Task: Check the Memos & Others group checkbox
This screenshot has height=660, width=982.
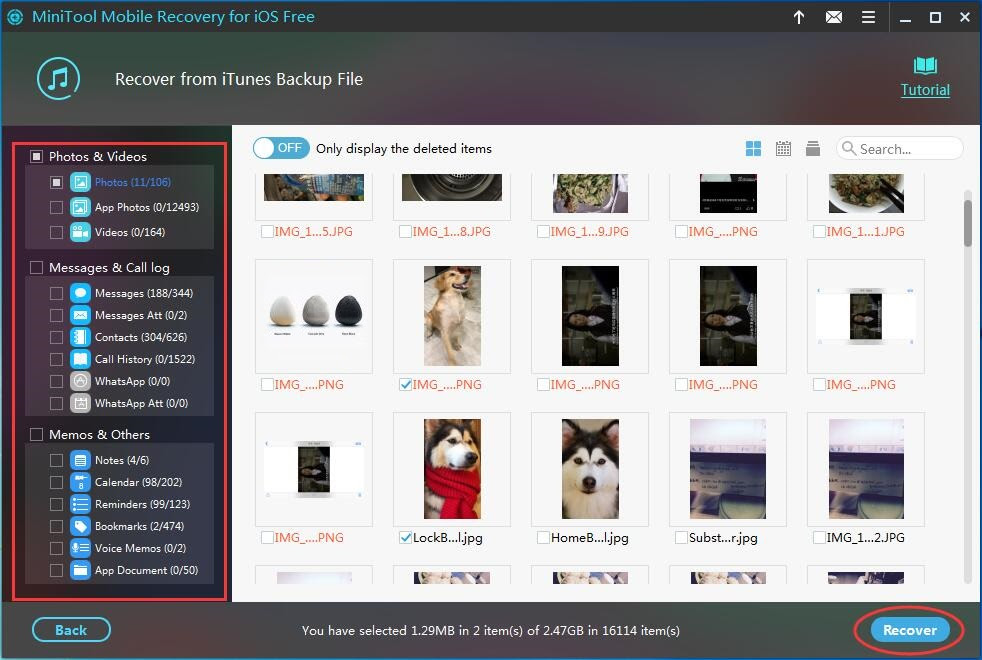Action: [x=36, y=435]
